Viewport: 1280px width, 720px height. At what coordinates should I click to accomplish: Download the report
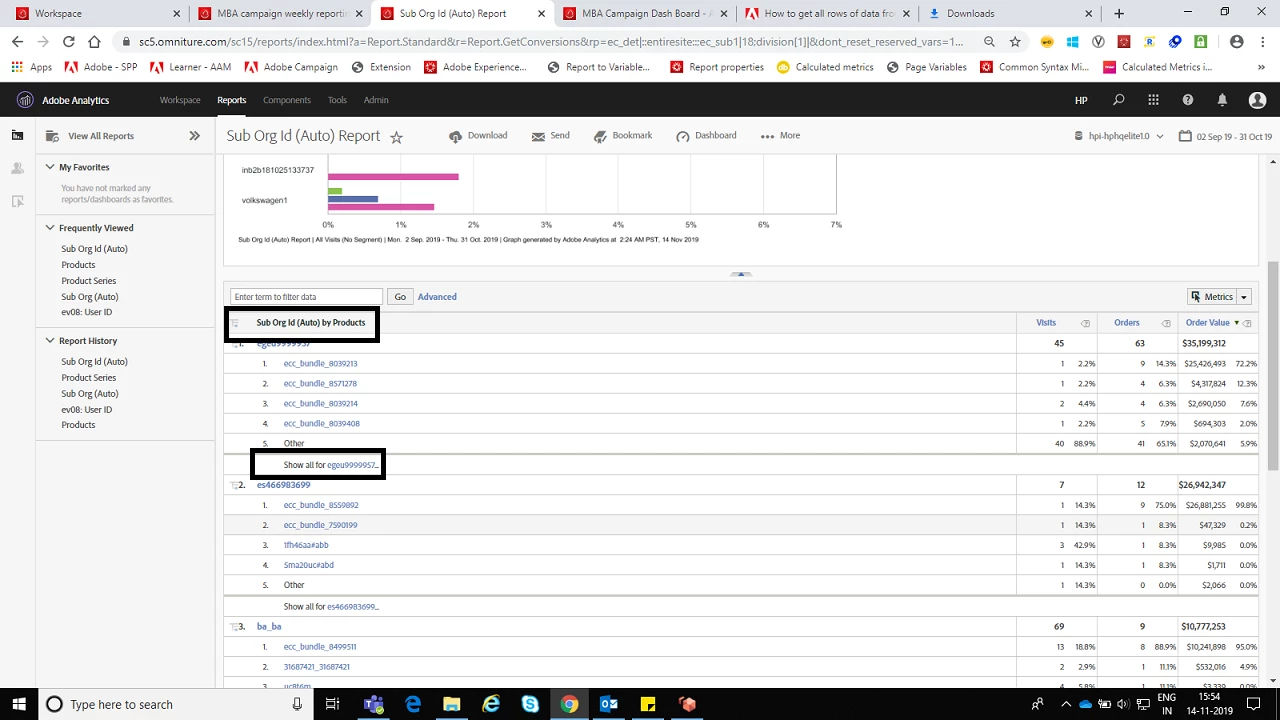click(478, 136)
